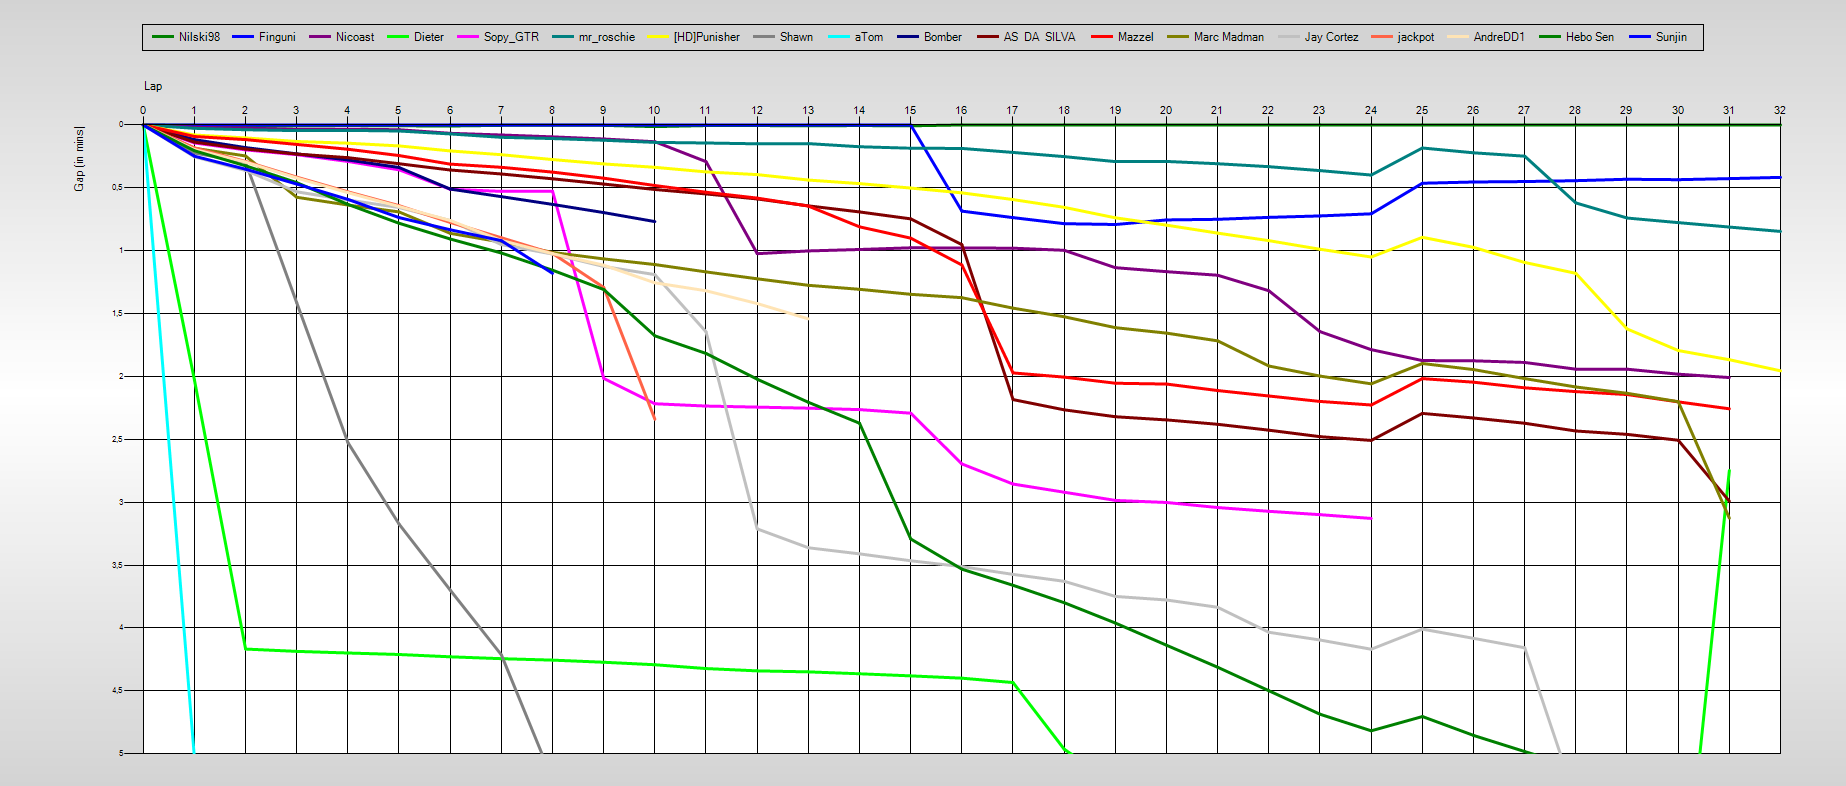
Task: Click the red Mazzel legend swatch
Action: pyautogui.click(x=1102, y=37)
